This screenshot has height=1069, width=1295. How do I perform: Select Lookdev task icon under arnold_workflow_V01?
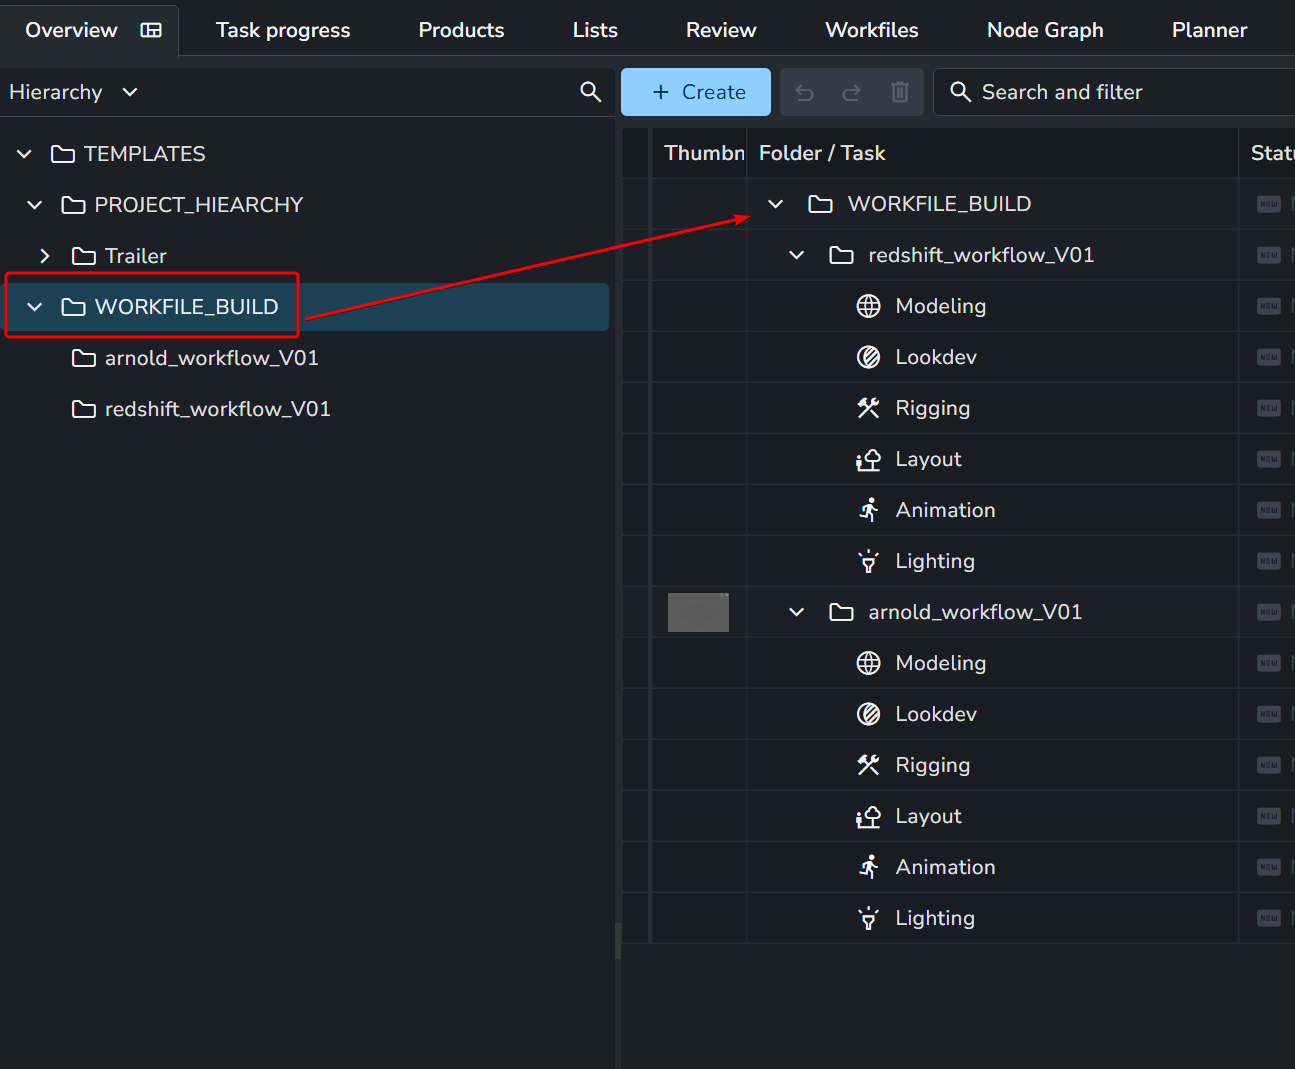(x=868, y=714)
